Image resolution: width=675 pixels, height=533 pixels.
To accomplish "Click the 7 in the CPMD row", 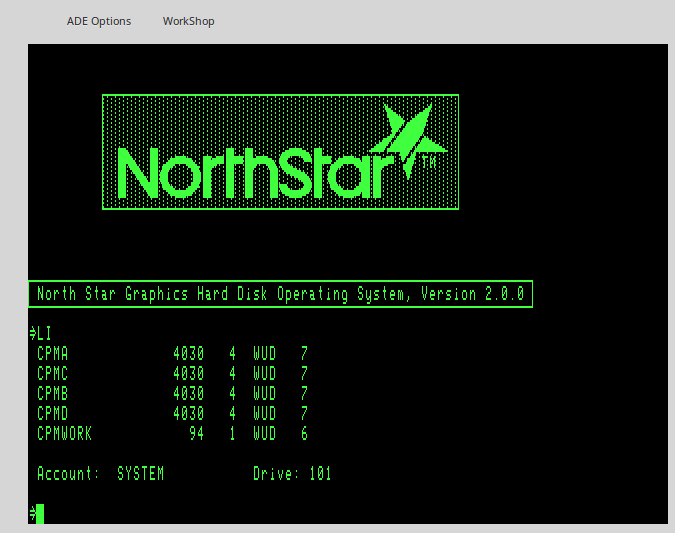I will 304,413.
